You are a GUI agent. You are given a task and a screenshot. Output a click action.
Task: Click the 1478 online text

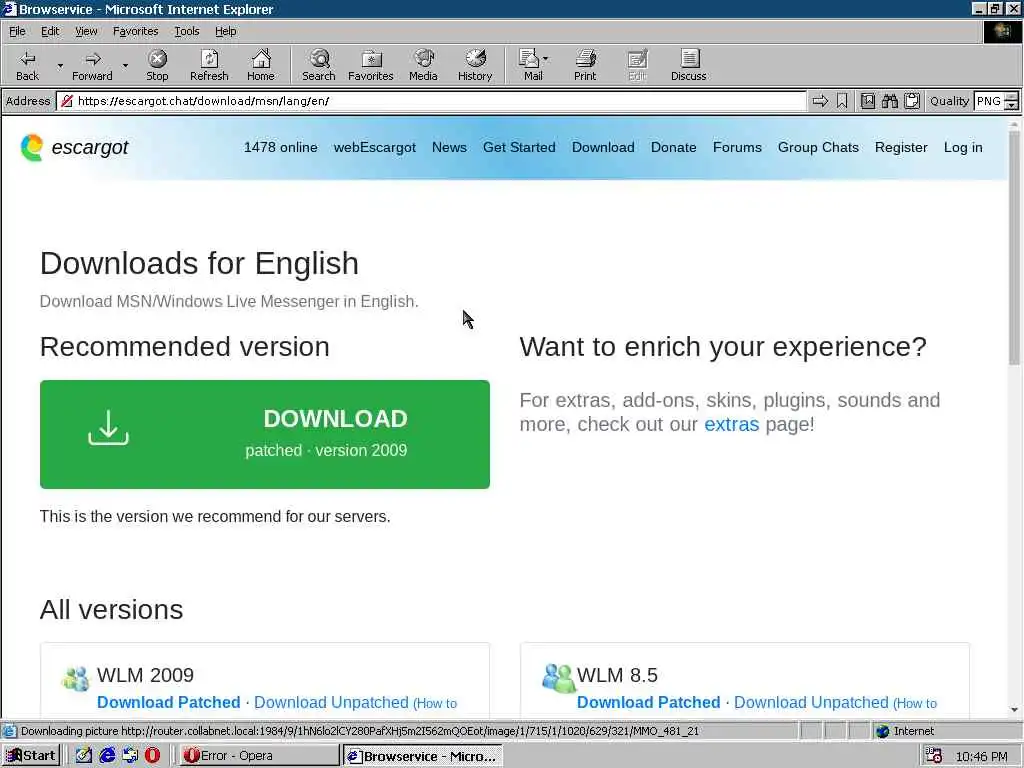(x=280, y=147)
